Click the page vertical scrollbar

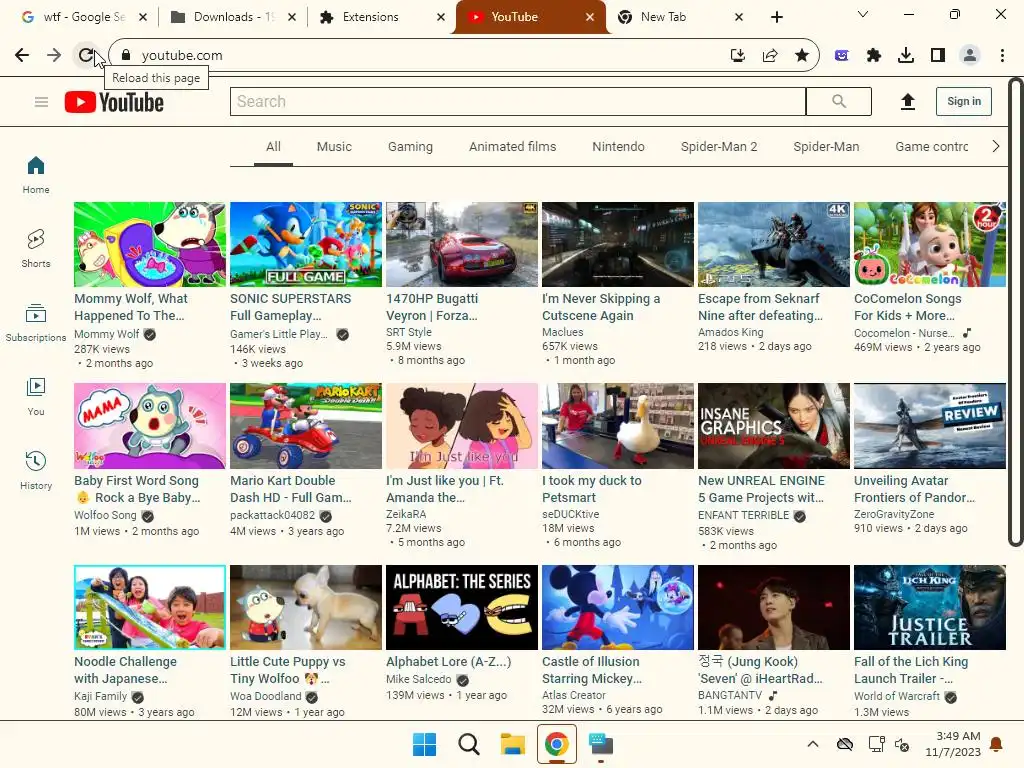coord(1016,312)
